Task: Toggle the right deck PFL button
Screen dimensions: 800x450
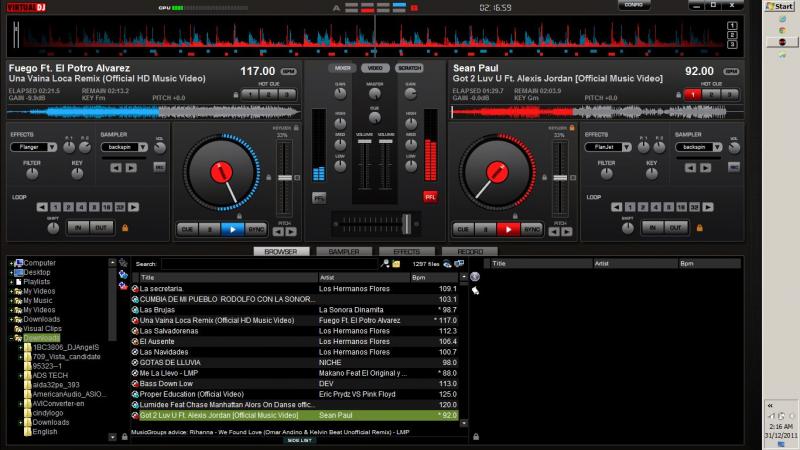Action: [x=430, y=198]
